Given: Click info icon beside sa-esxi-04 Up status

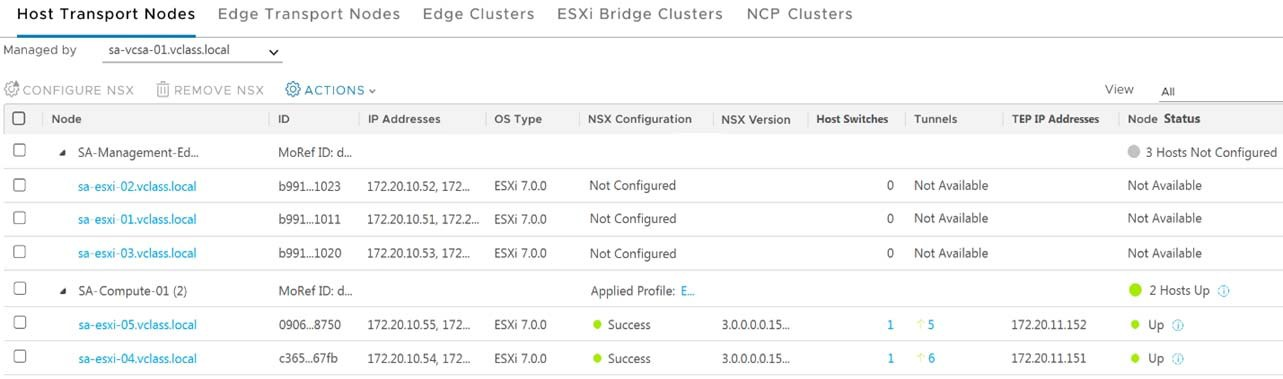Looking at the screenshot, I should click(x=1177, y=359).
